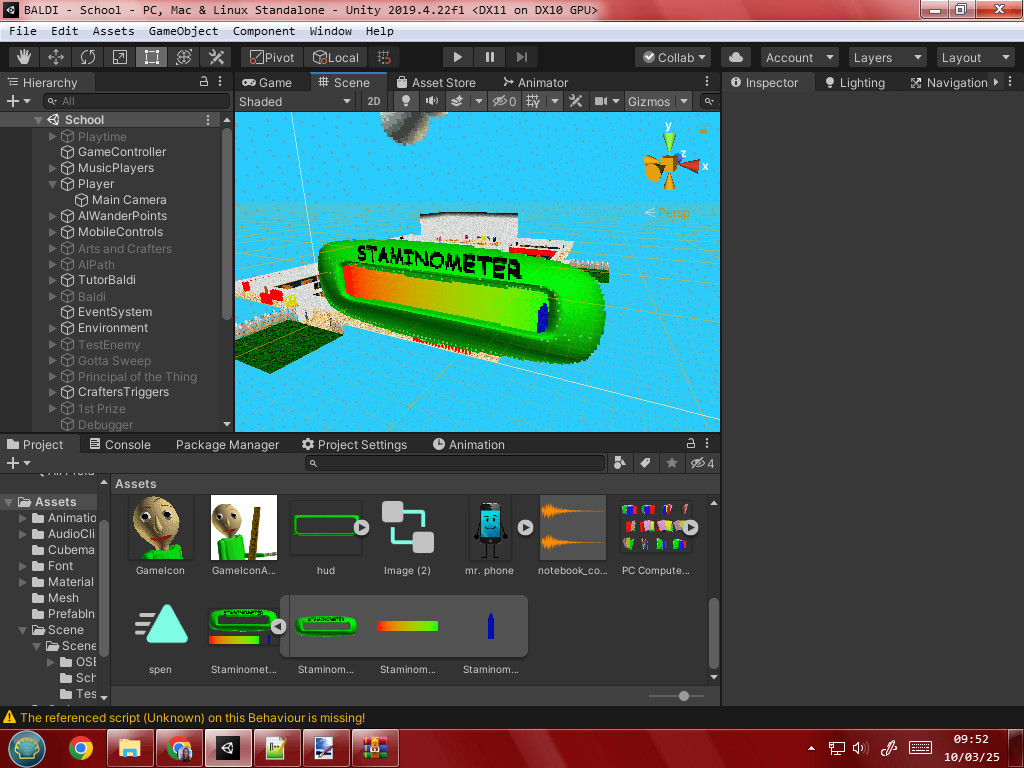Select the Hand tool in the toolbar
Image resolution: width=1024 pixels, height=768 pixels.
(x=24, y=57)
